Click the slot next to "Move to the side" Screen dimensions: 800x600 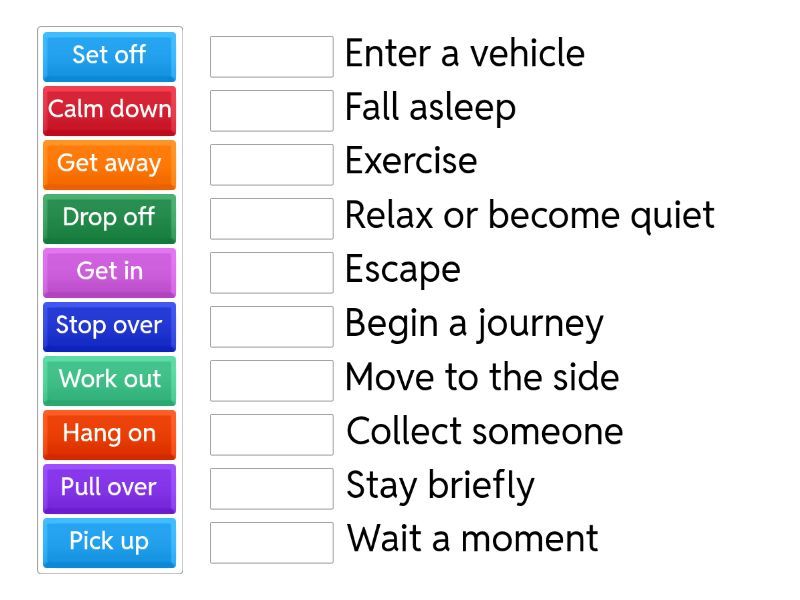(x=271, y=381)
